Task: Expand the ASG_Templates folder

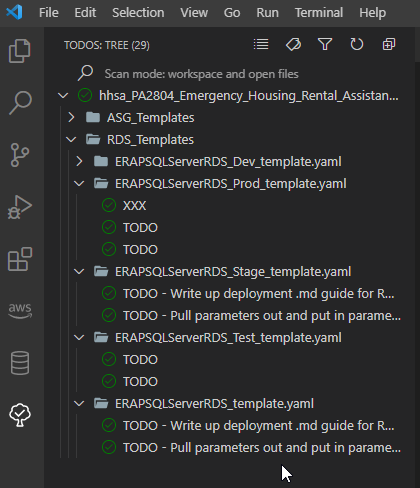Action: (71, 117)
